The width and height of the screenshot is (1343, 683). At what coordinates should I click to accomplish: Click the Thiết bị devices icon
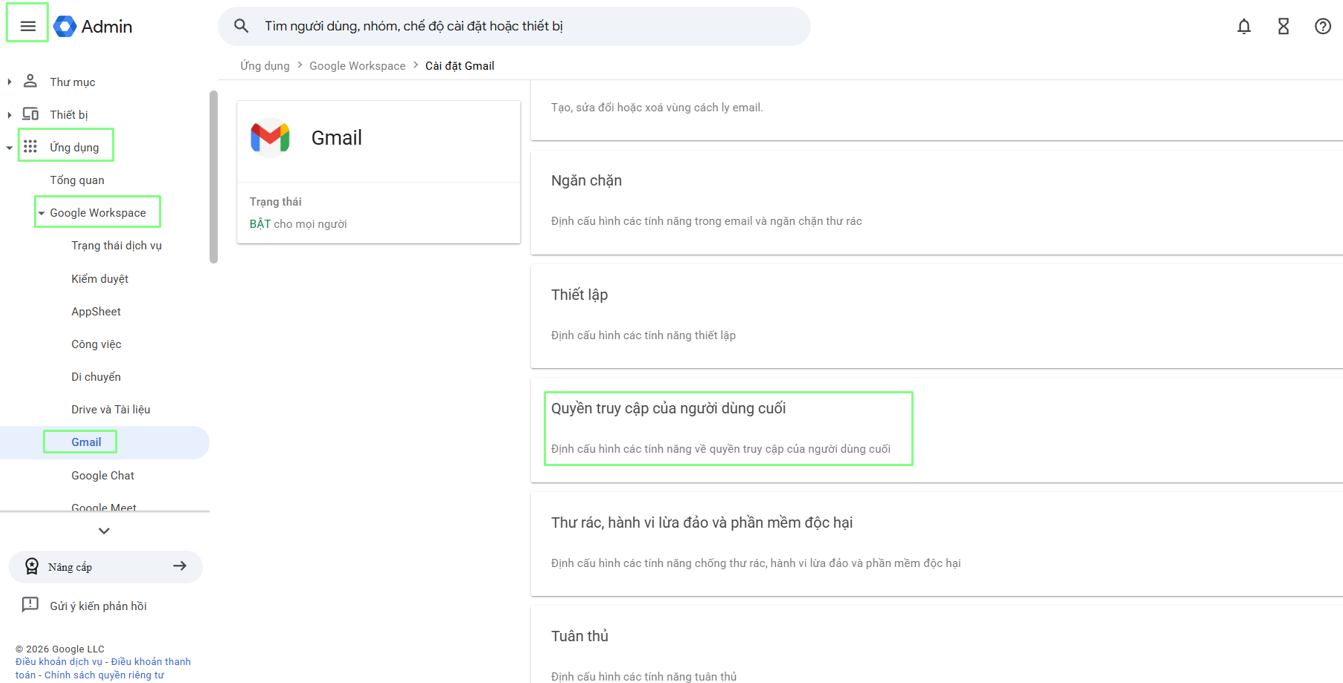pyautogui.click(x=30, y=114)
